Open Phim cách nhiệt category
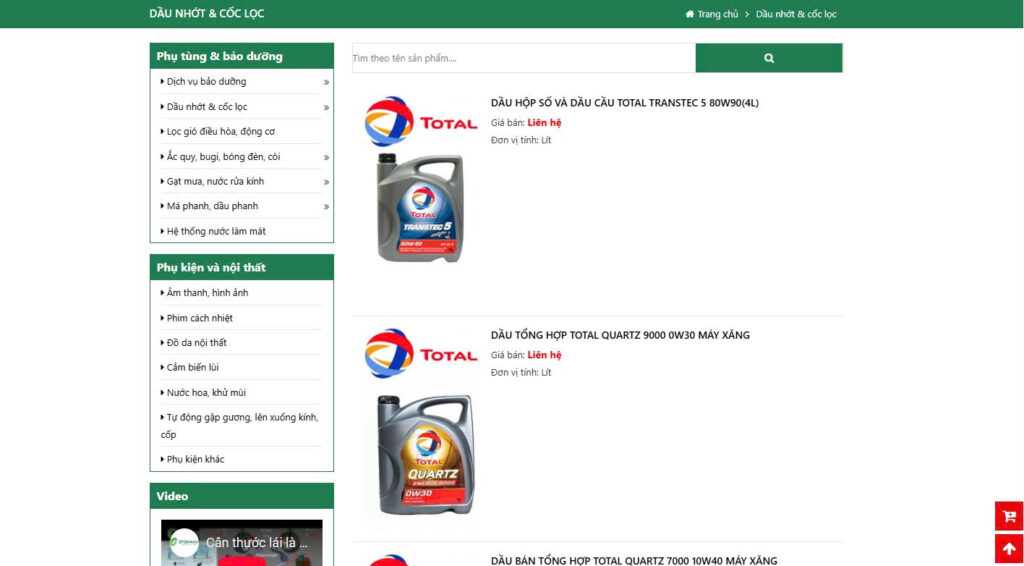The height and width of the screenshot is (566, 1024). pyautogui.click(x=200, y=318)
